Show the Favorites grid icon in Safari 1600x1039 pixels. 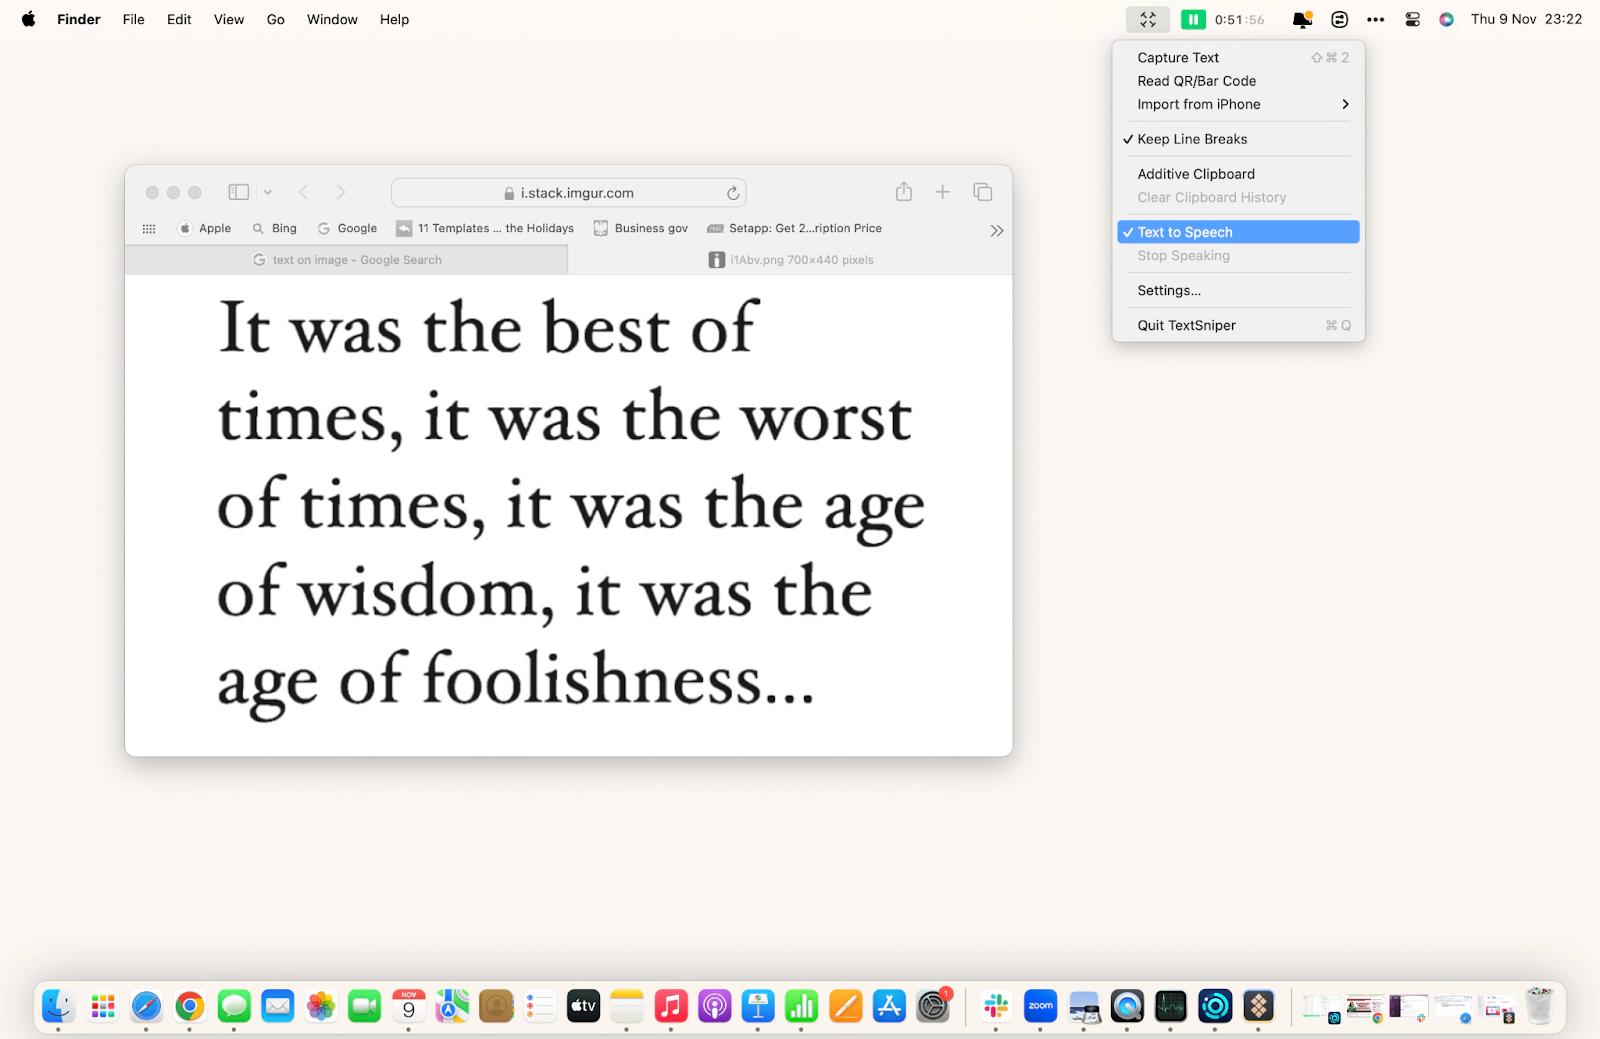point(149,229)
